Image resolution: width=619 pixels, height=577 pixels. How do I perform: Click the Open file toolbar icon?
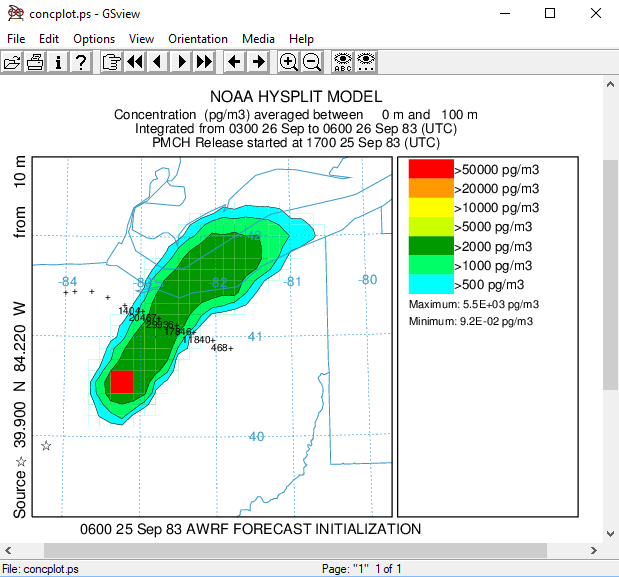[x=12, y=62]
